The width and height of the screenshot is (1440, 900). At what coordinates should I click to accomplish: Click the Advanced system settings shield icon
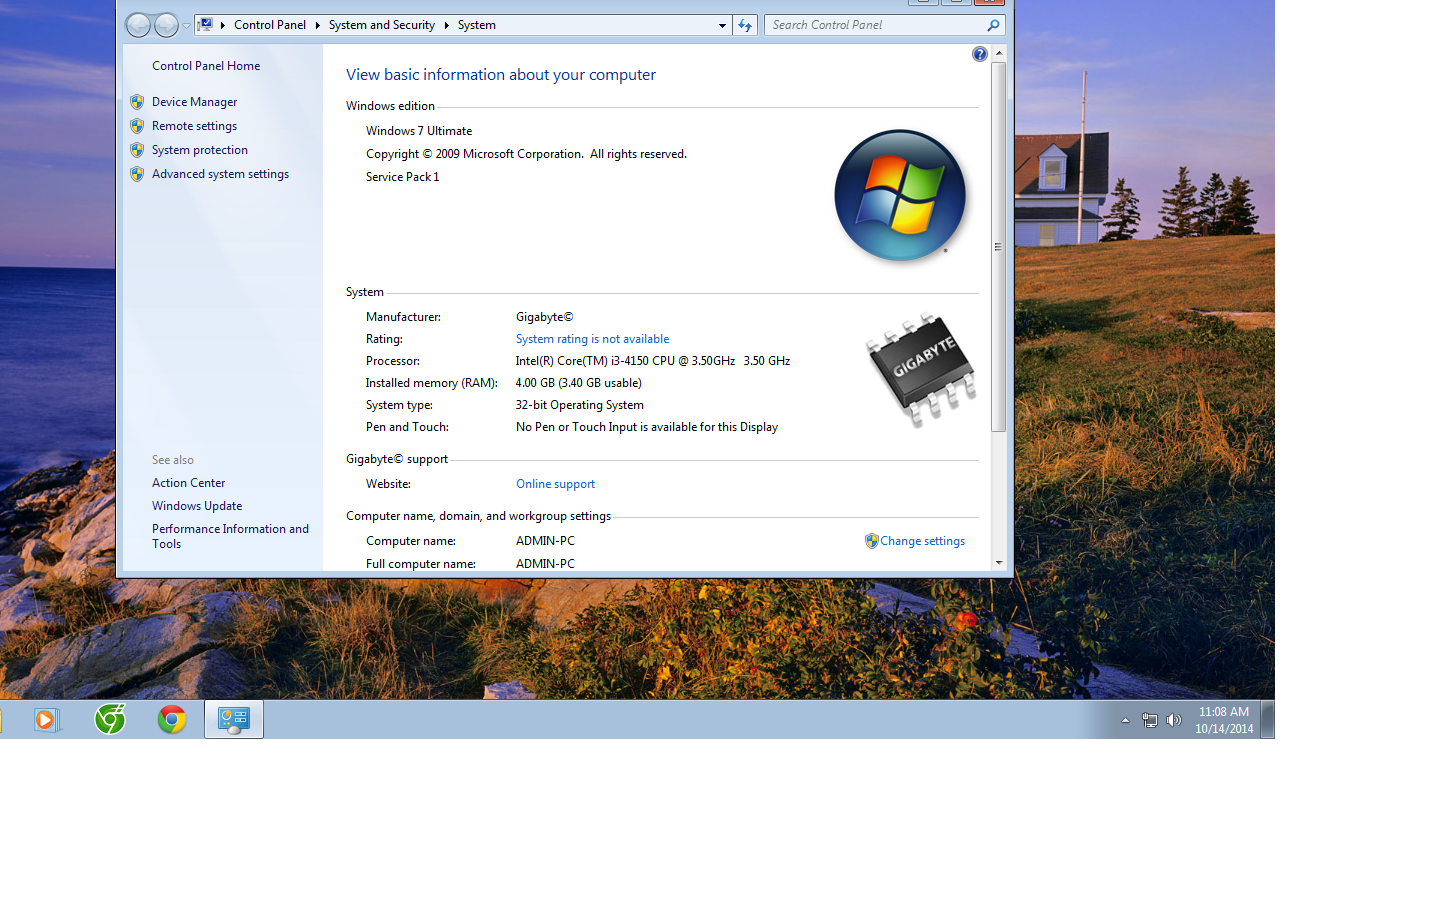click(x=137, y=174)
